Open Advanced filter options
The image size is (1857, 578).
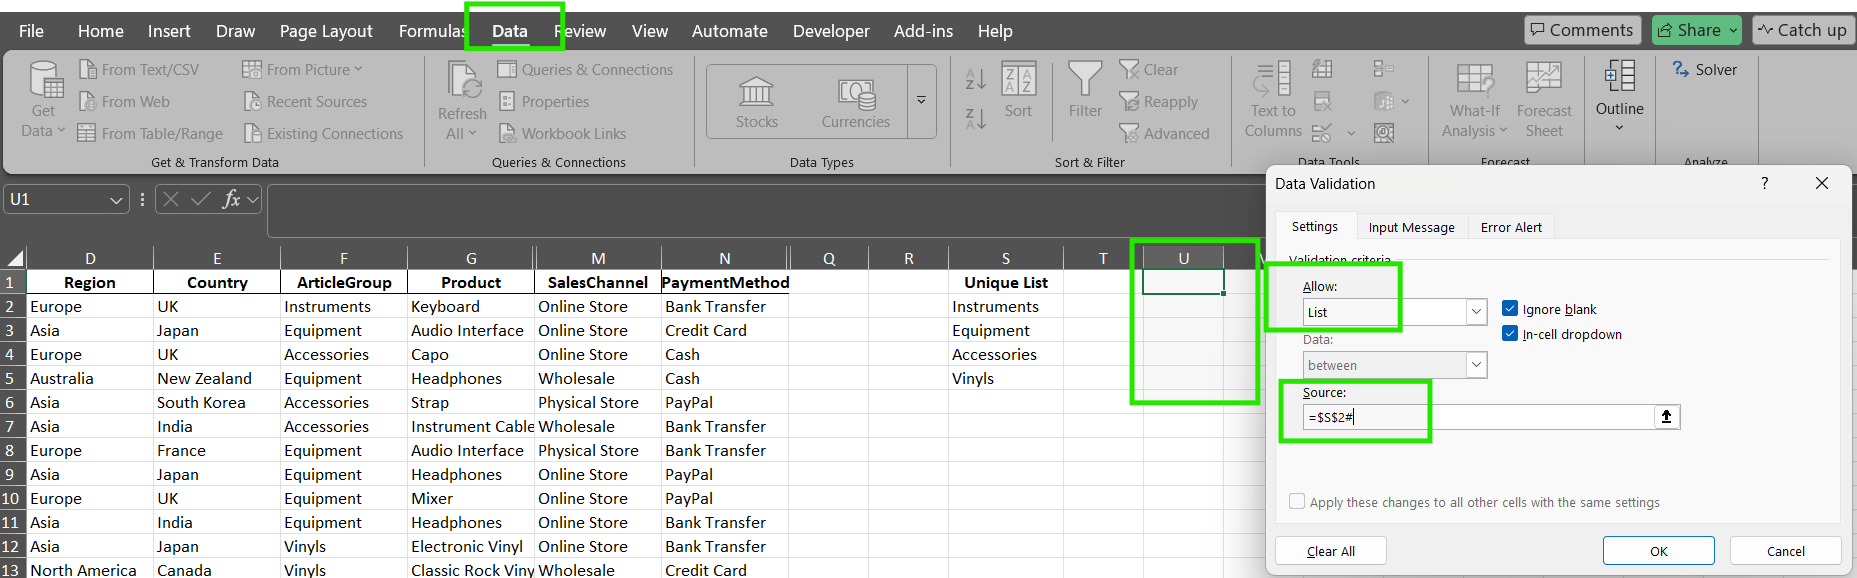pyautogui.click(x=1164, y=133)
